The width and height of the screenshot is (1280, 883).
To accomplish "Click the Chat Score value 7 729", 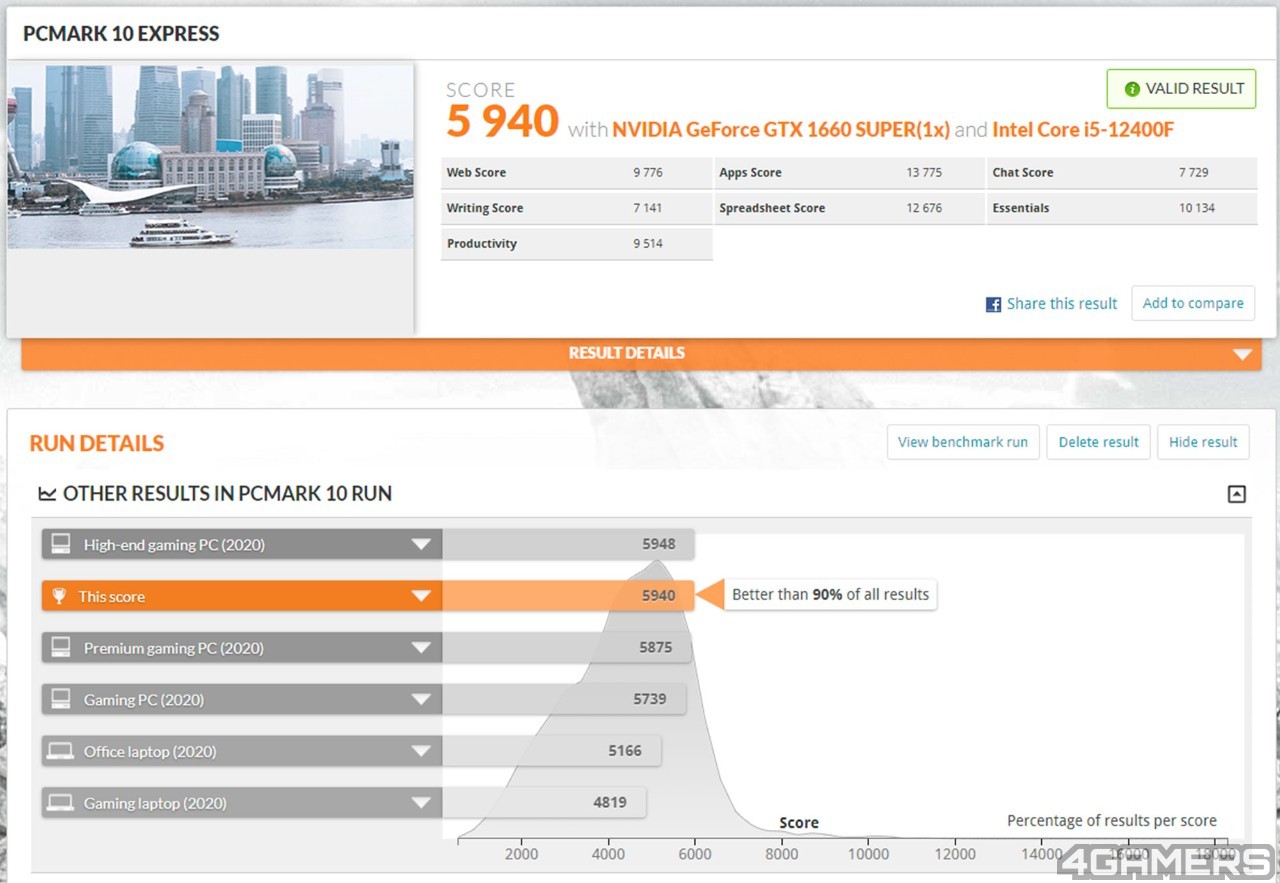I will (1194, 172).
